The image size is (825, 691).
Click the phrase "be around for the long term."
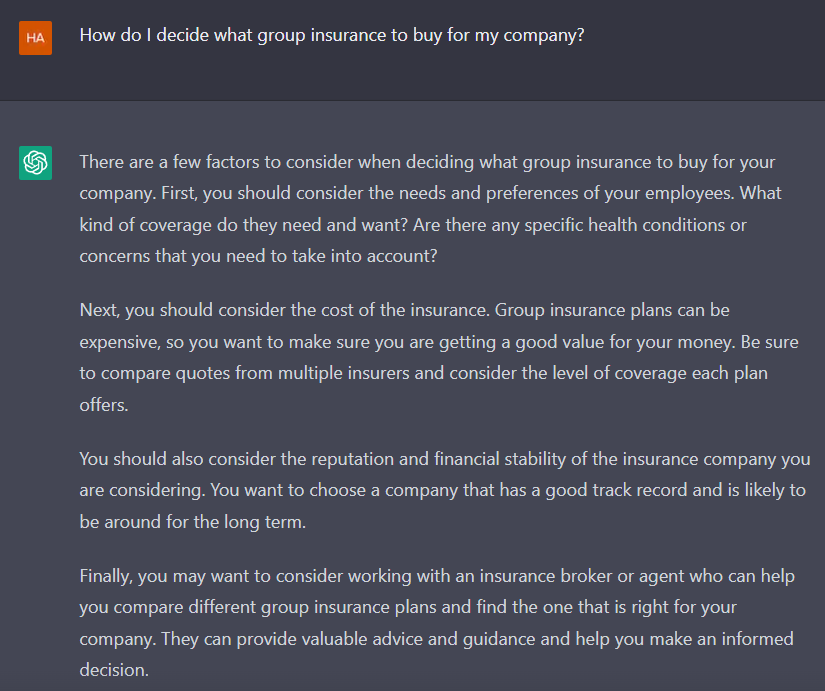(193, 522)
